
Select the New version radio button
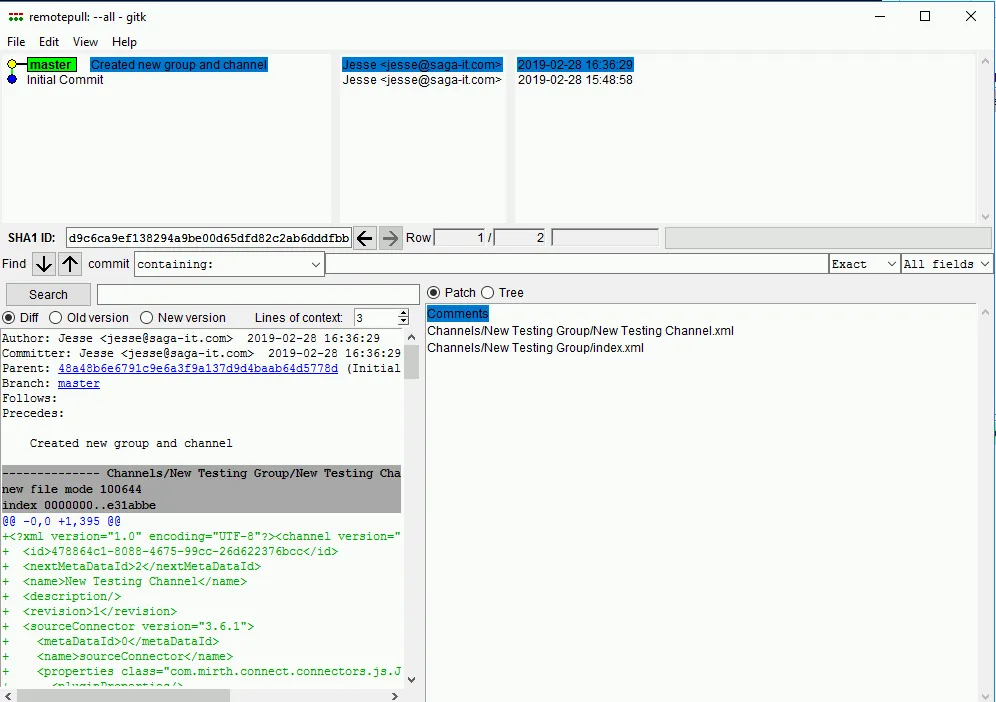pos(142,317)
